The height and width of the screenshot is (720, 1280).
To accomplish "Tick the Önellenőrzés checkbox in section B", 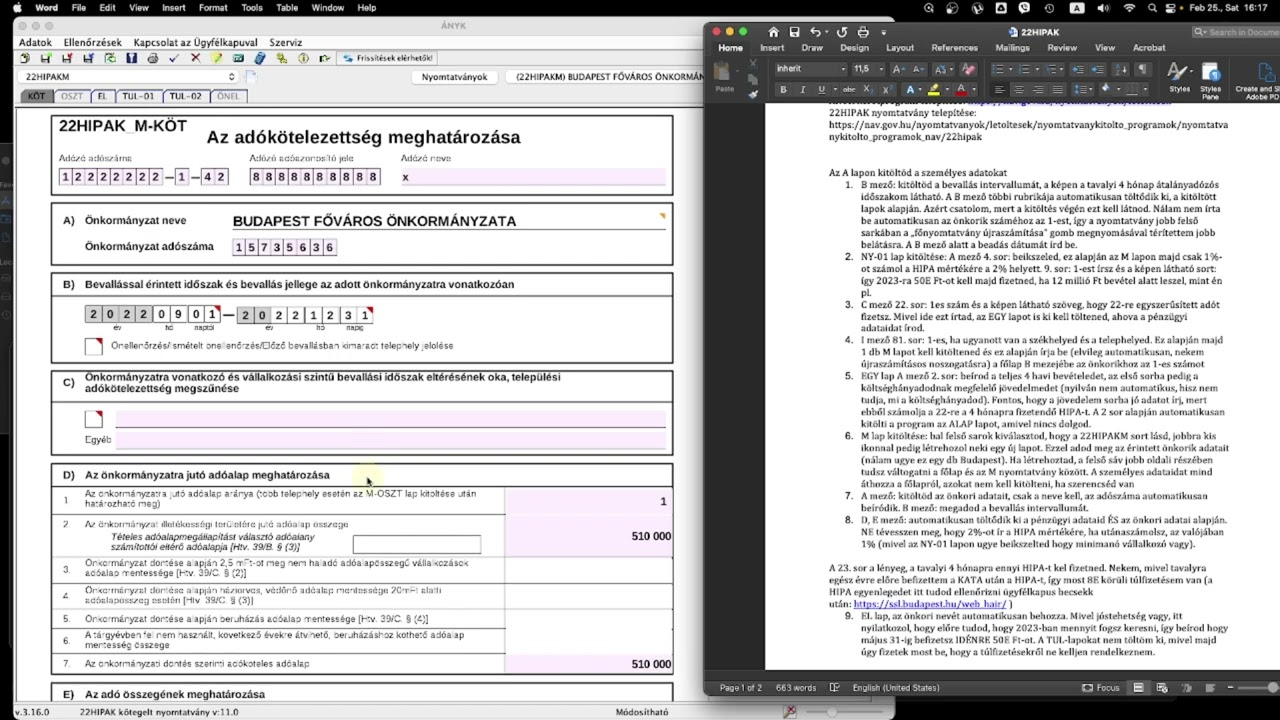I will 94,346.
